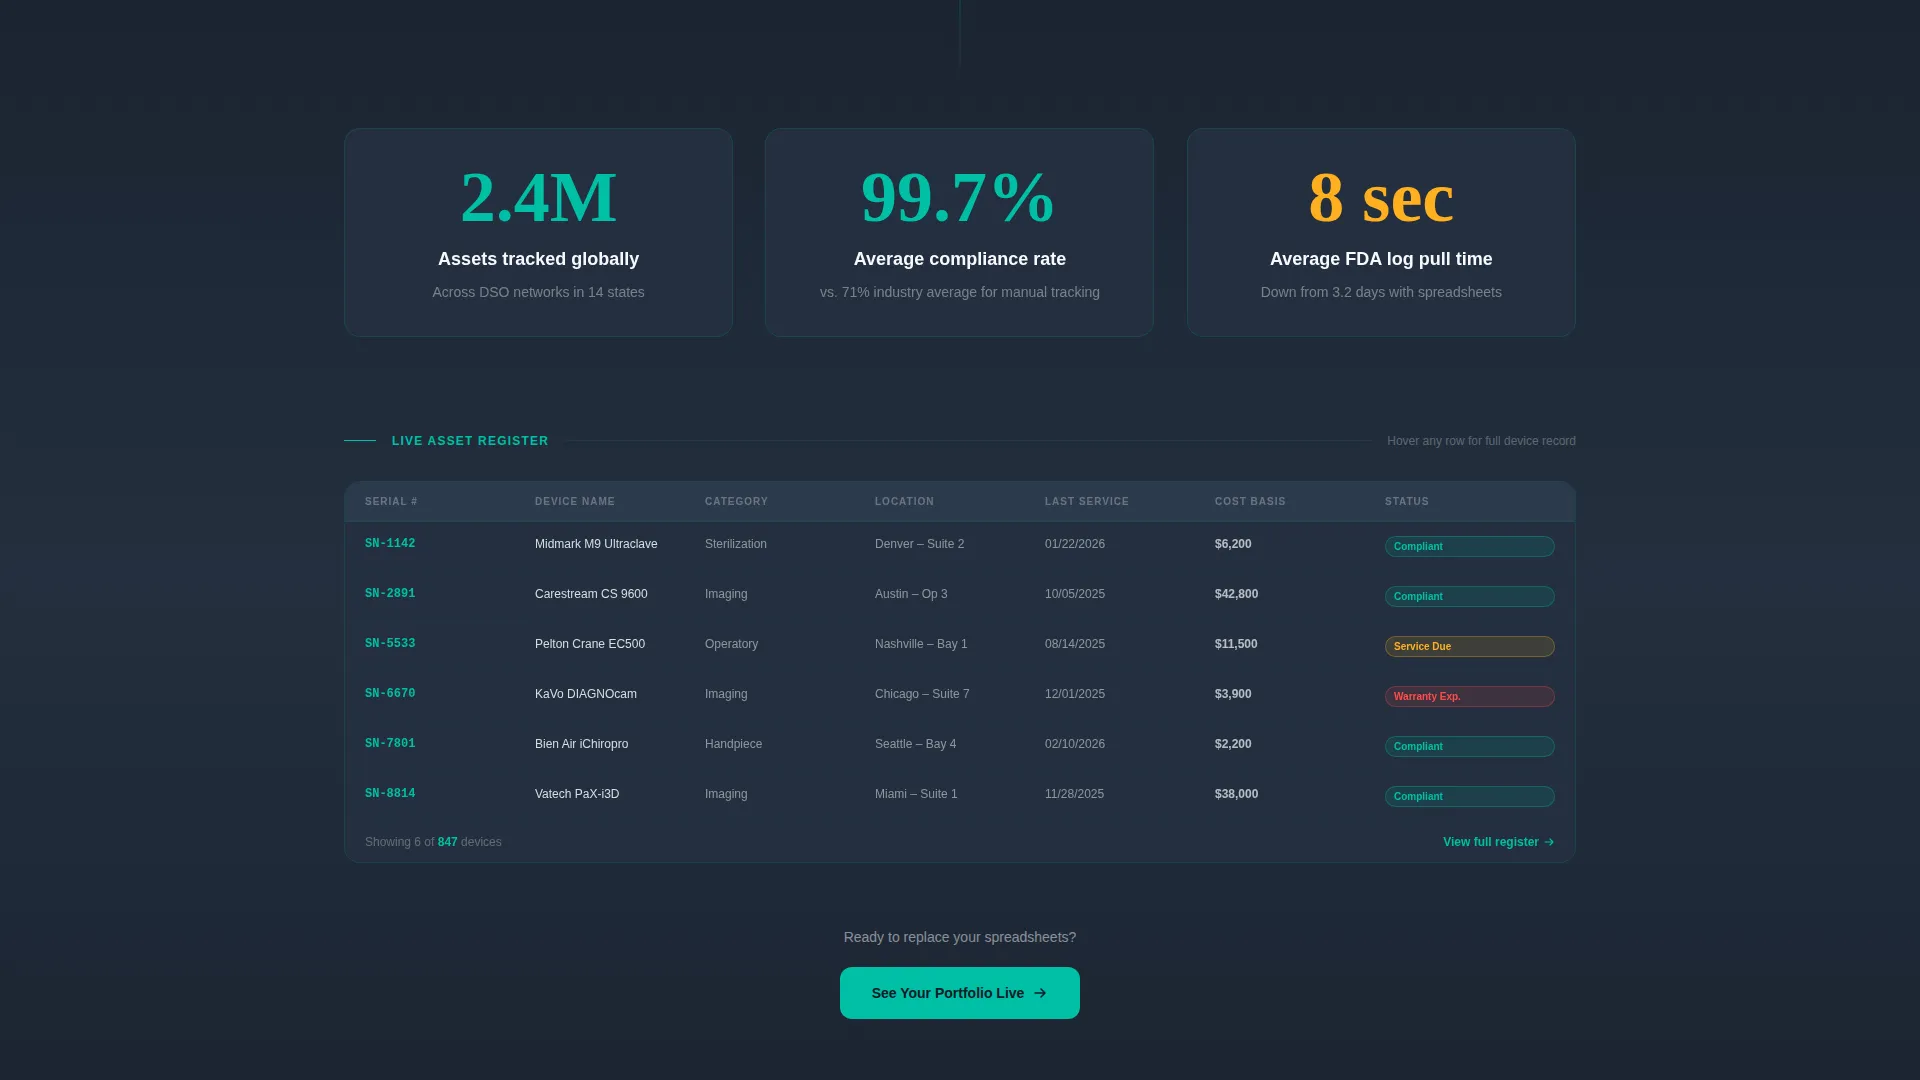Select serial number SN-1142

click(390, 544)
